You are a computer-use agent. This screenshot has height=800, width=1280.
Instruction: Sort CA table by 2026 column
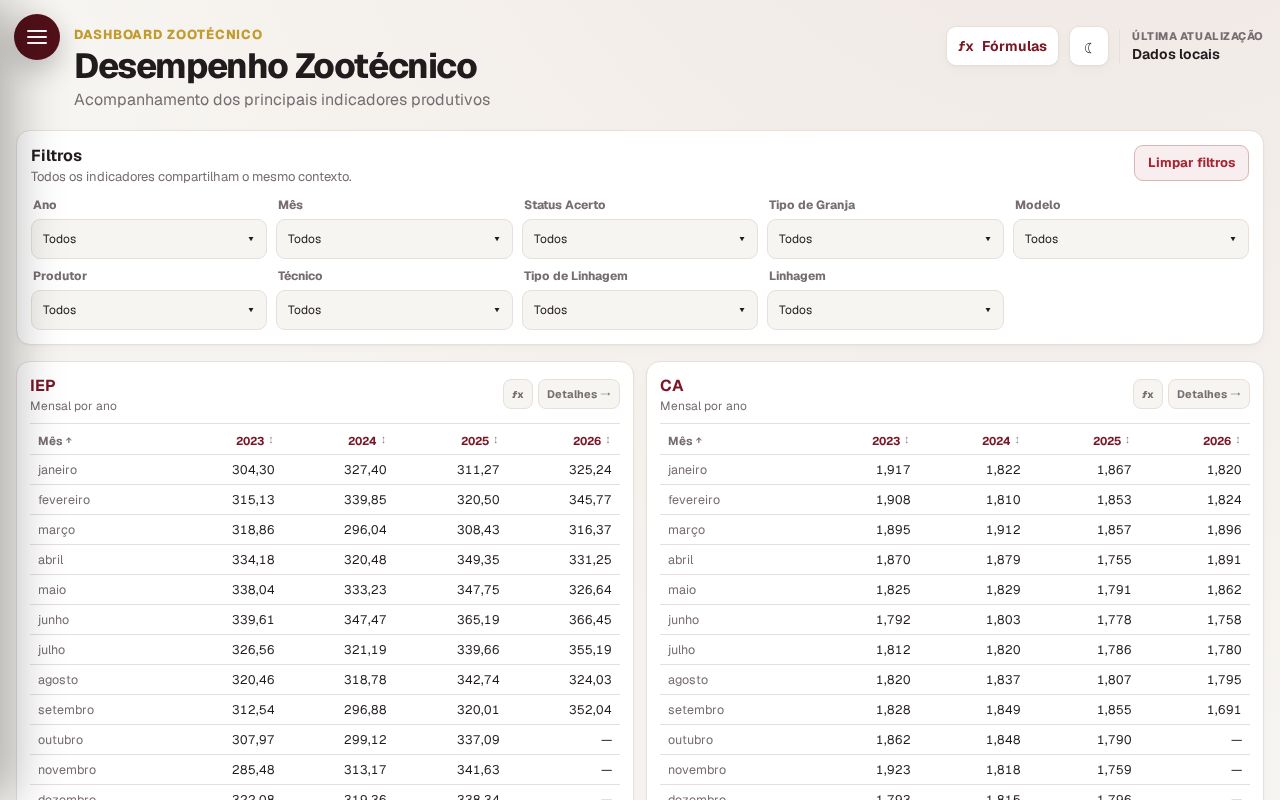(1222, 441)
